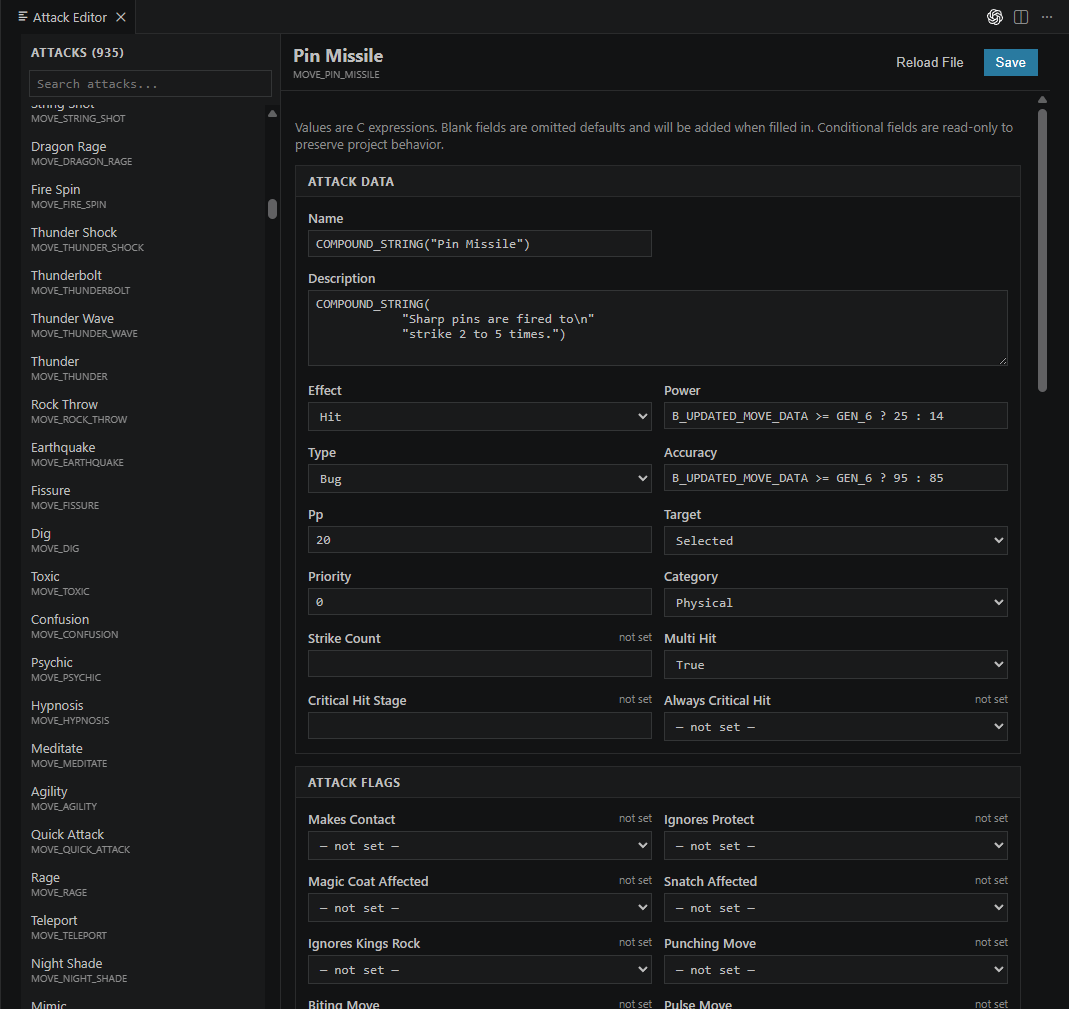This screenshot has height=1009, width=1069.
Task: Click the Pp field showing 20
Action: coord(479,540)
